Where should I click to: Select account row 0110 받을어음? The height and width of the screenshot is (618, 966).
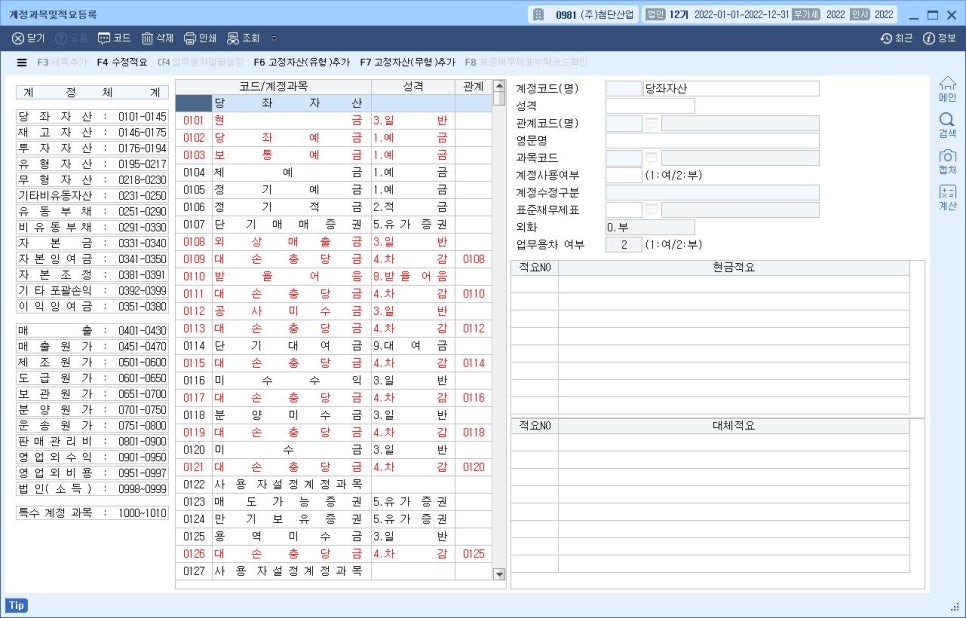[x=334, y=276]
